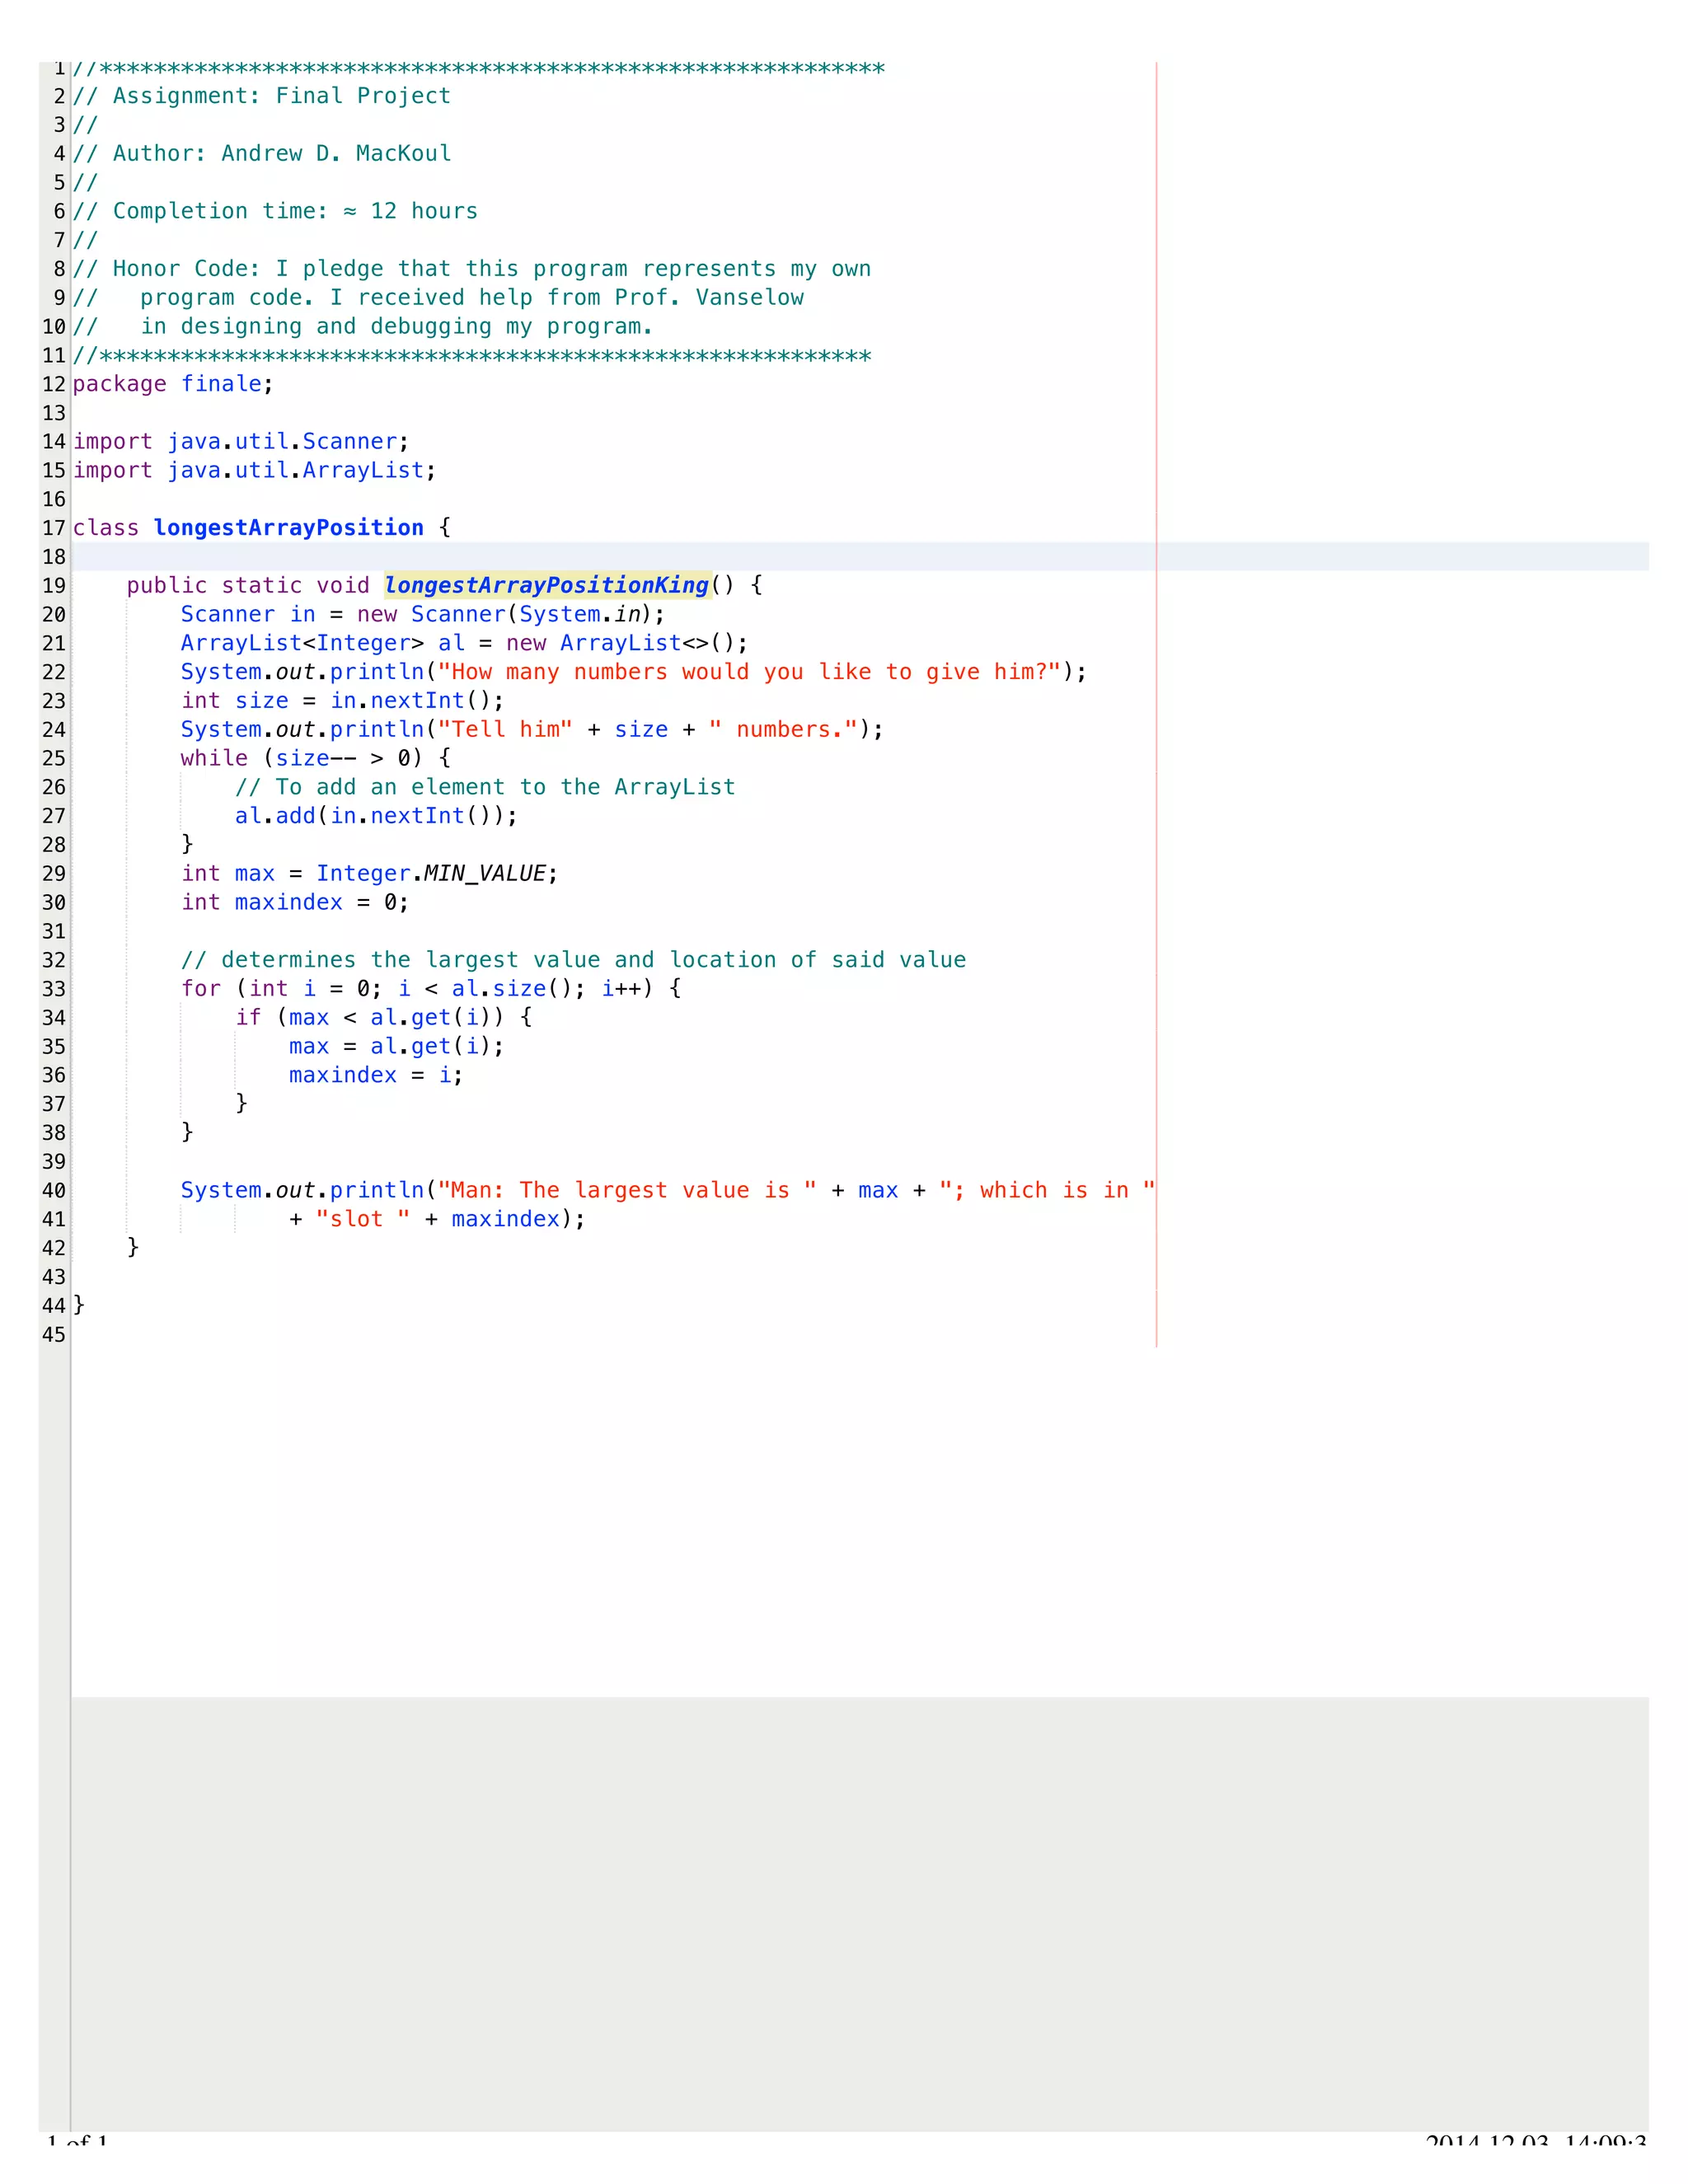This screenshot has width=1688, height=2184.
Task: Click the 'Tell him' string literal
Action: (x=505, y=729)
